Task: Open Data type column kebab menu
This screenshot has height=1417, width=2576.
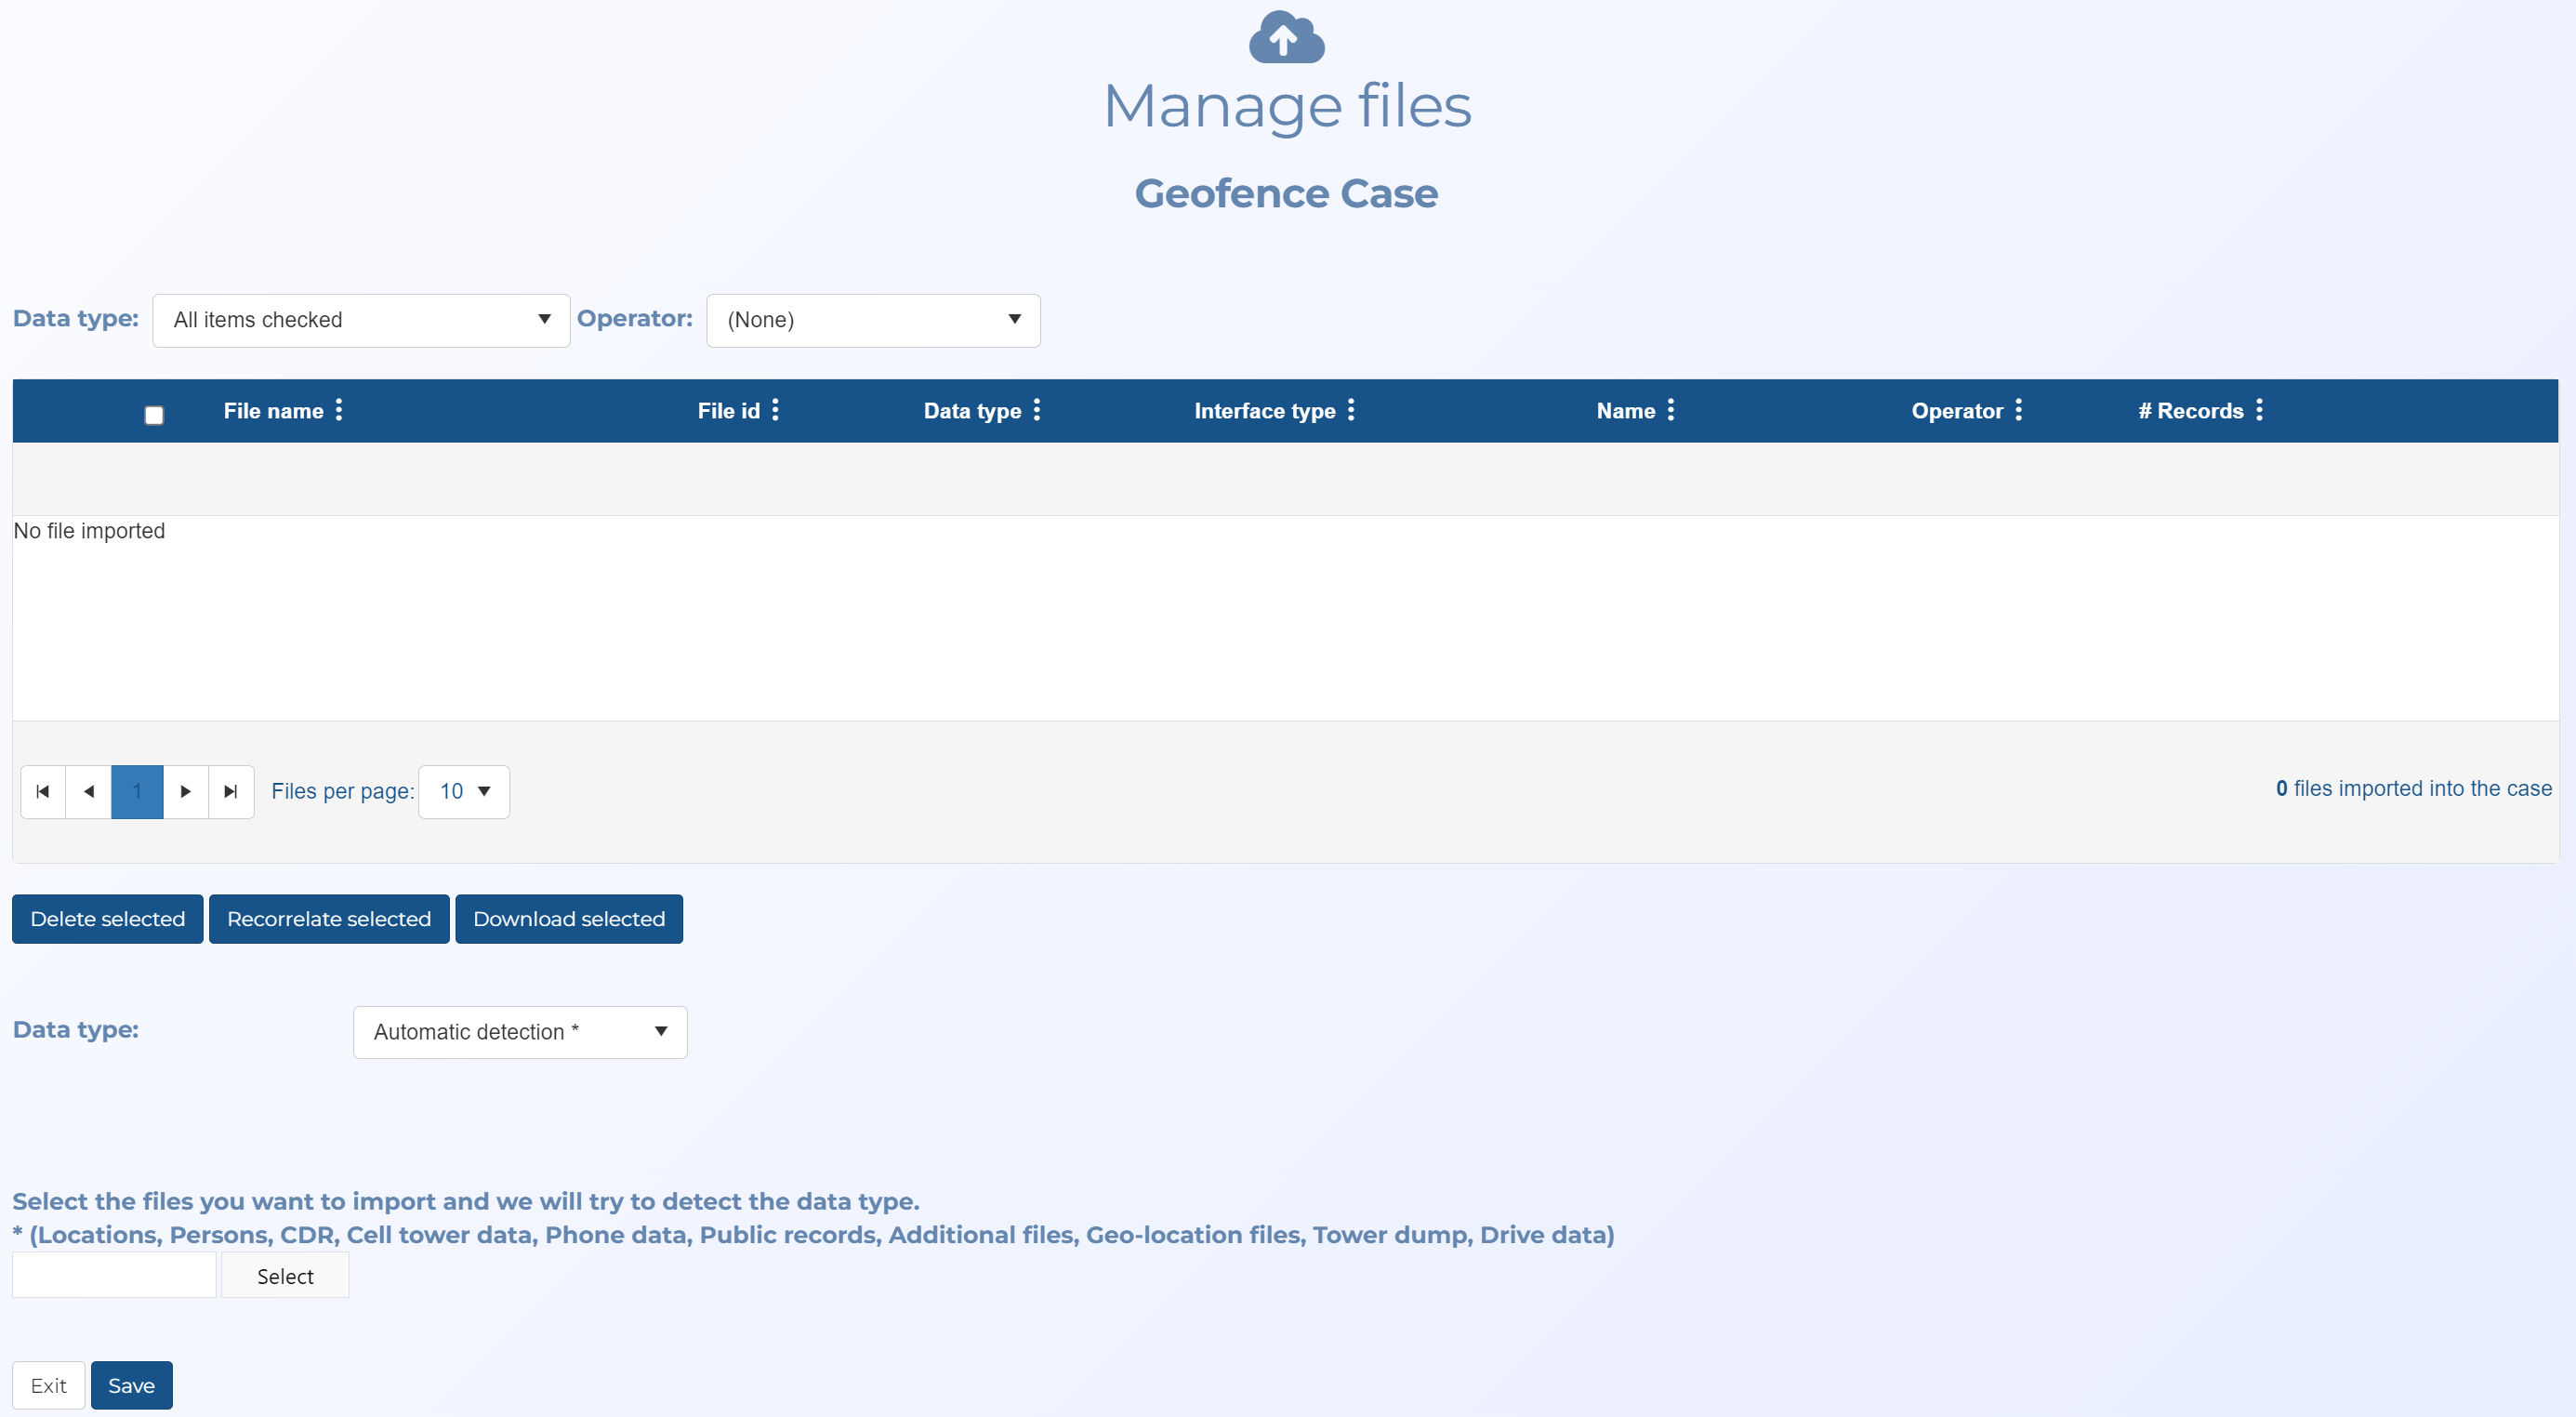Action: [1037, 410]
